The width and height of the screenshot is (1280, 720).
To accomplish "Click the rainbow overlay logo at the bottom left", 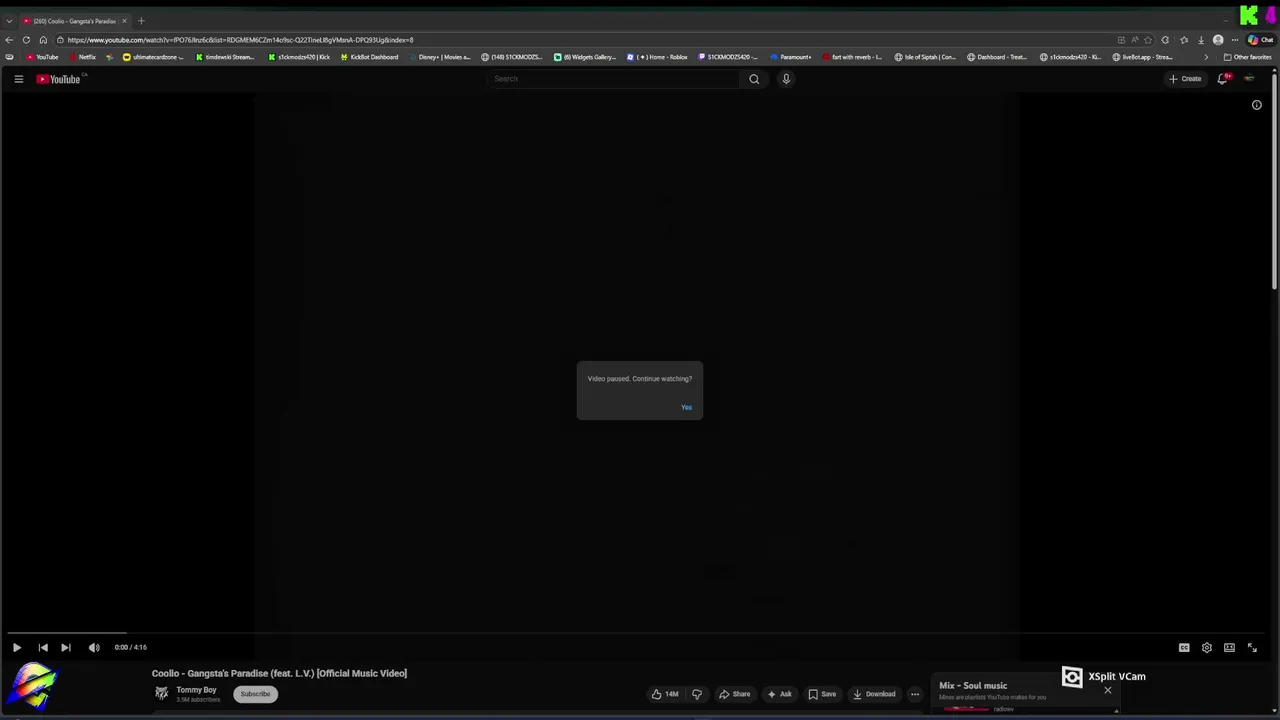I will click(x=33, y=687).
